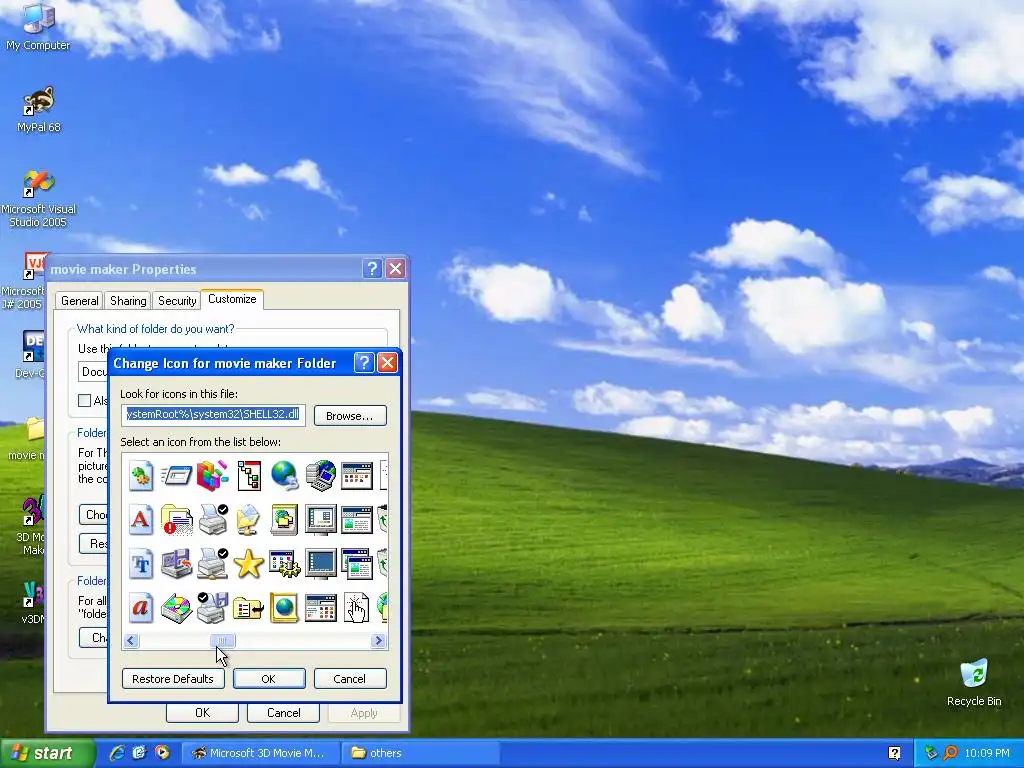This screenshot has width=1024, height=768.
Task: Select the Customize tab
Action: pos(232,299)
